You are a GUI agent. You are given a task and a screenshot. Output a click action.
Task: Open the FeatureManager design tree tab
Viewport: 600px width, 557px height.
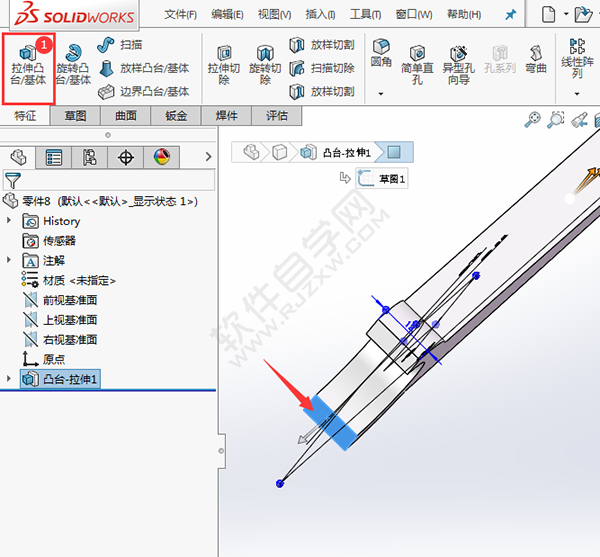[x=18, y=157]
